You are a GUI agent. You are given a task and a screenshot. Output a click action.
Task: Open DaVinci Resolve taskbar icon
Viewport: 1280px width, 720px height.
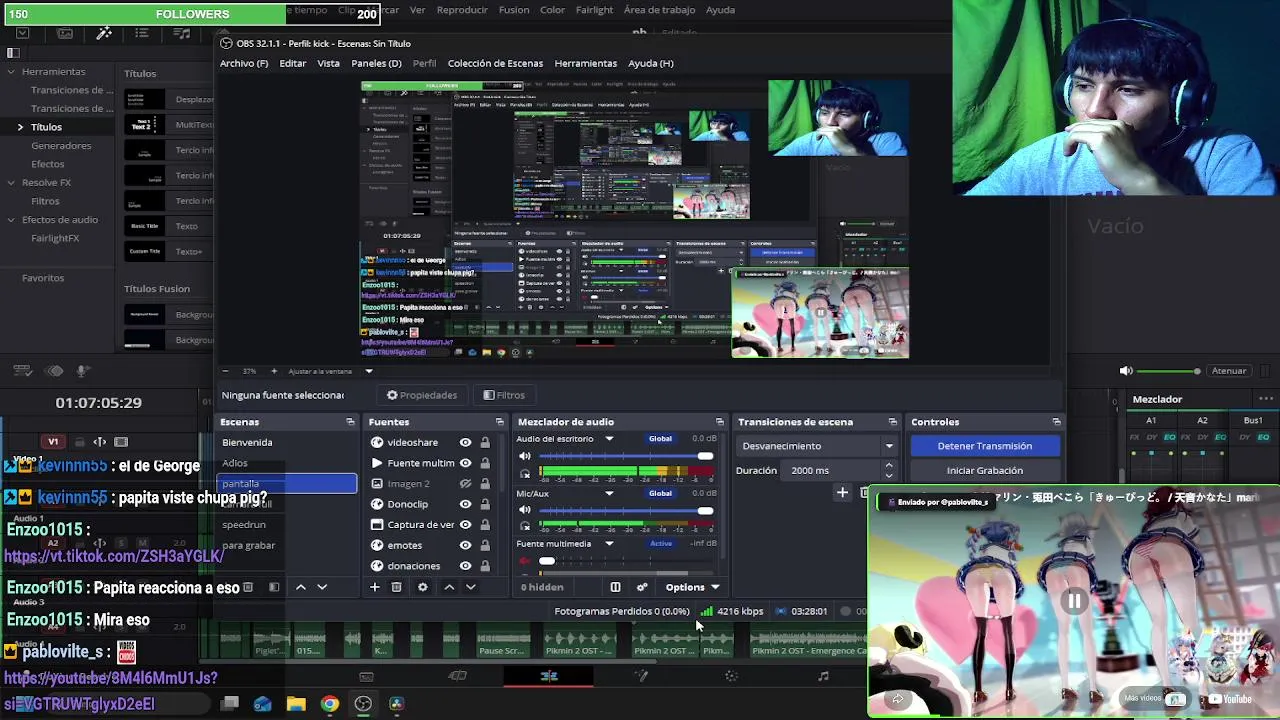397,704
